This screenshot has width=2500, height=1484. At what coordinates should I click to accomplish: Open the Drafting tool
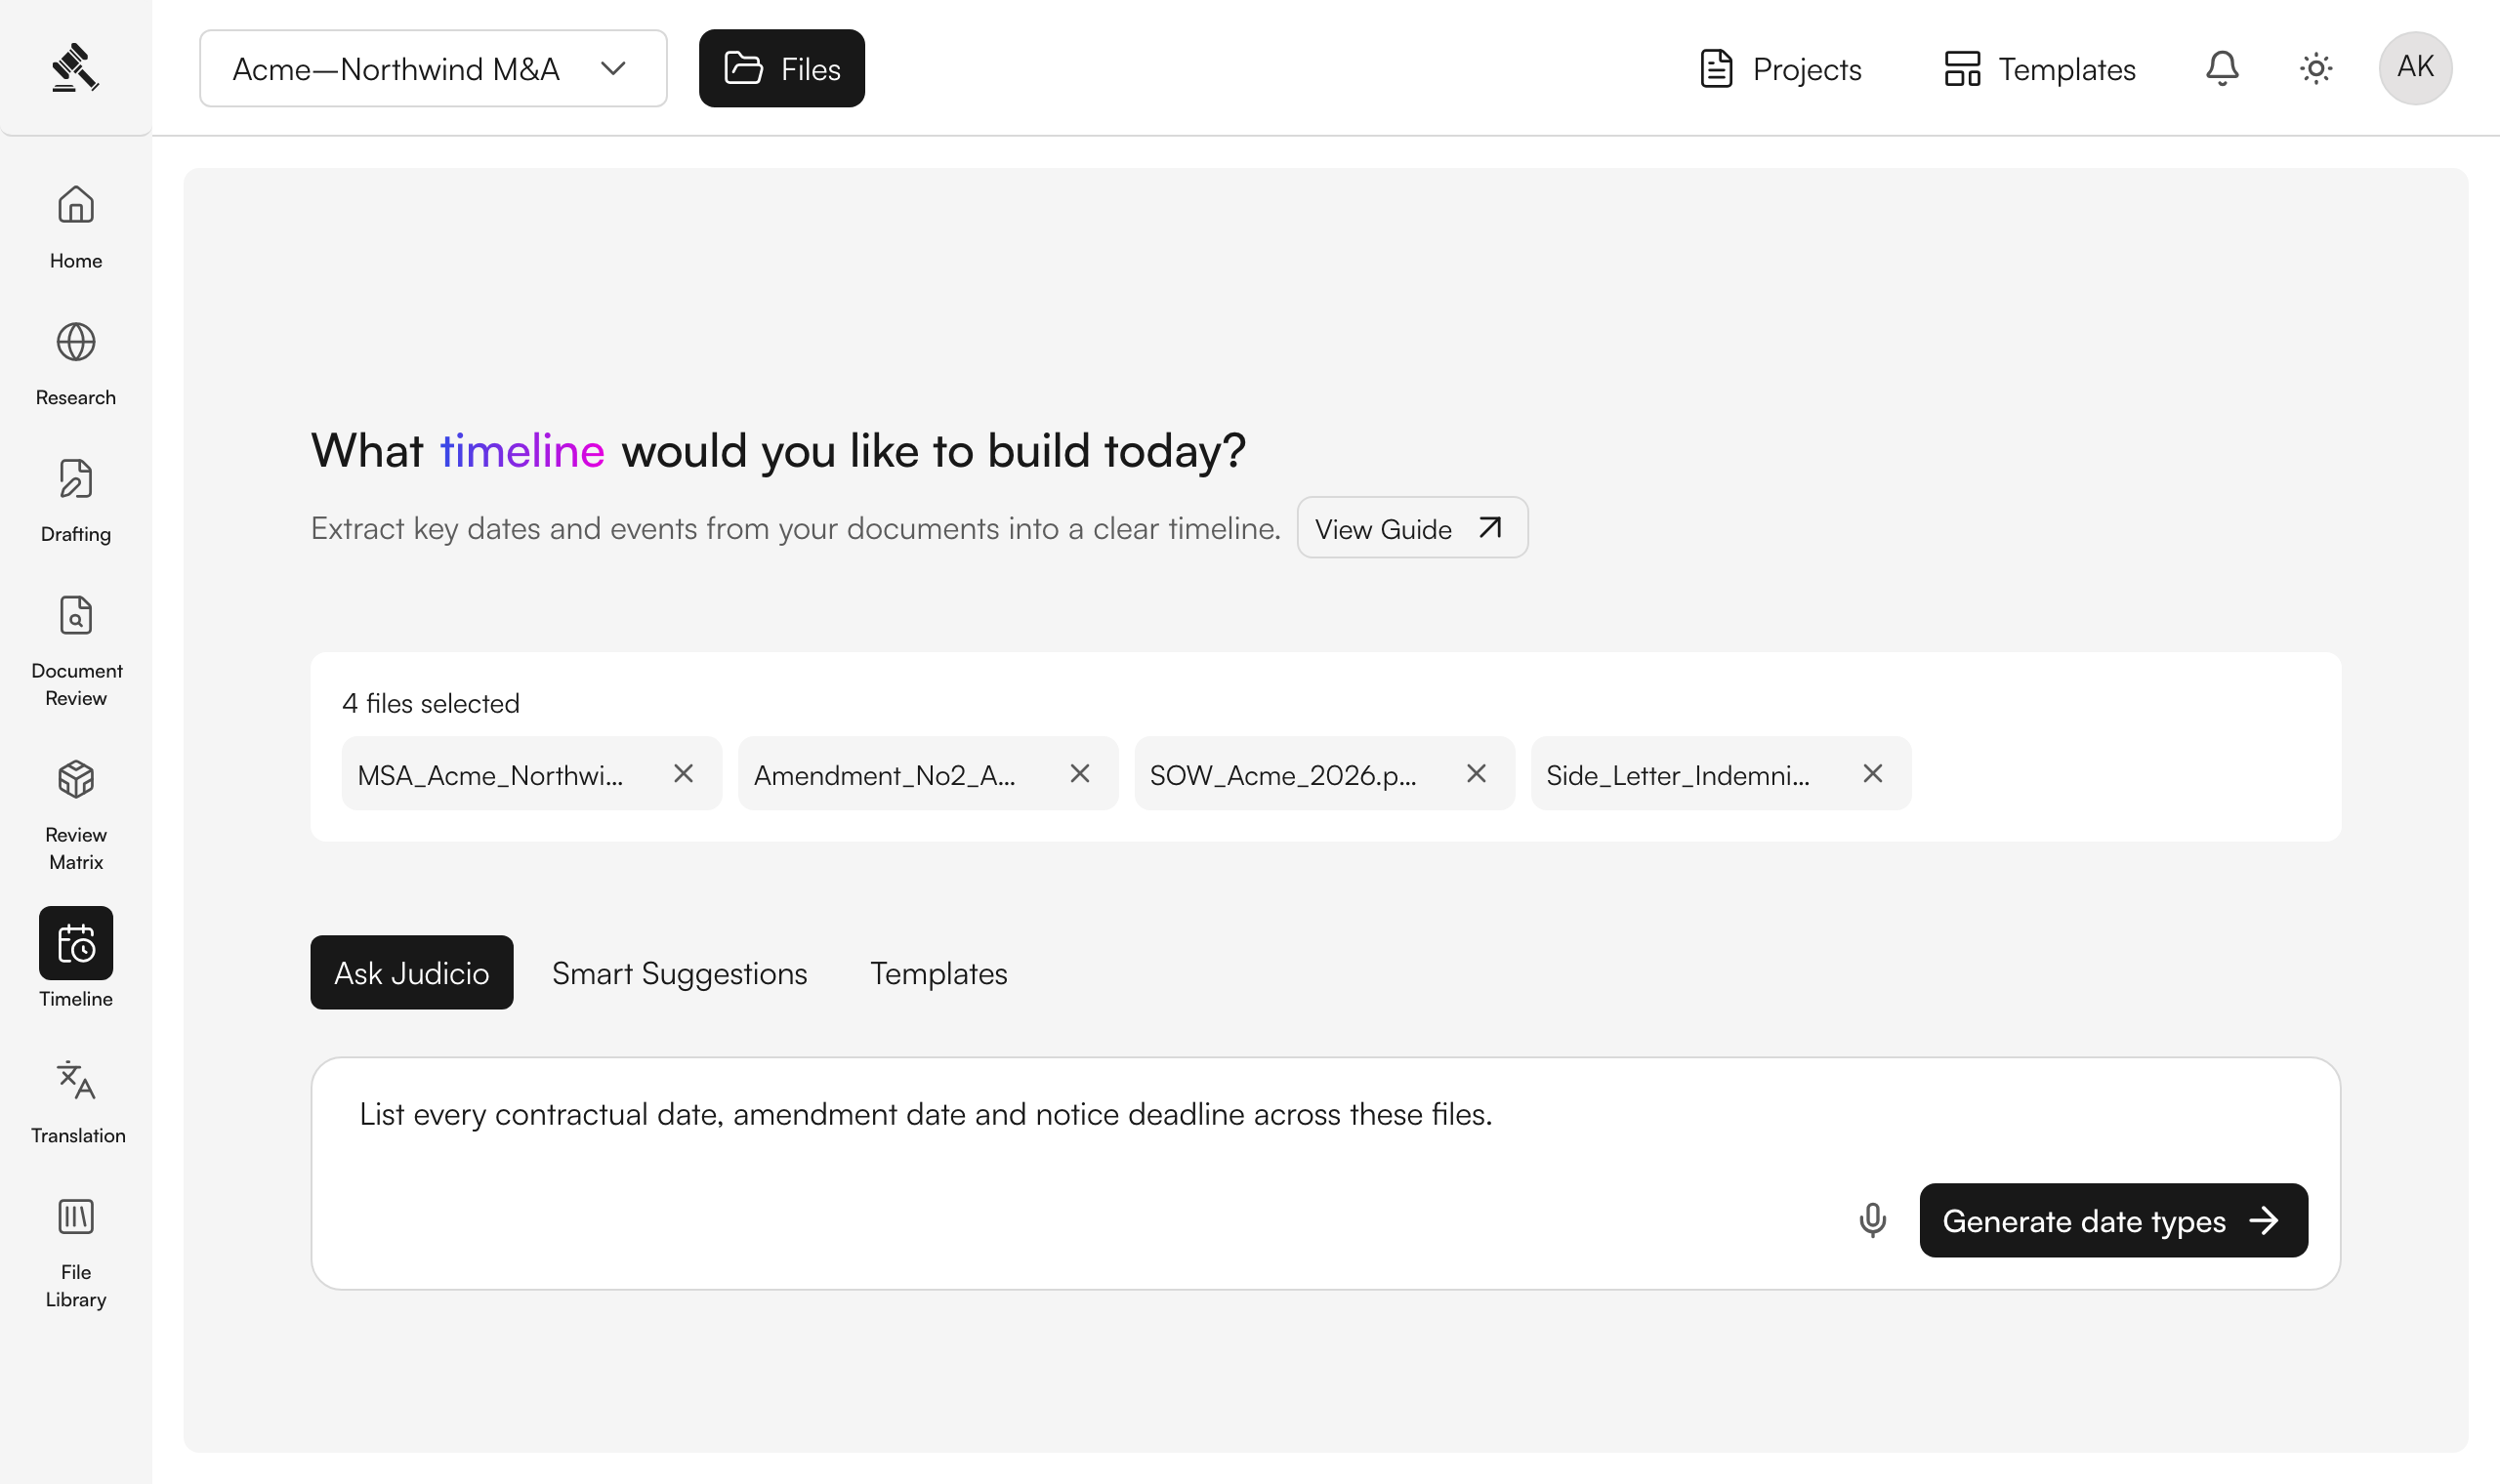pos(76,500)
